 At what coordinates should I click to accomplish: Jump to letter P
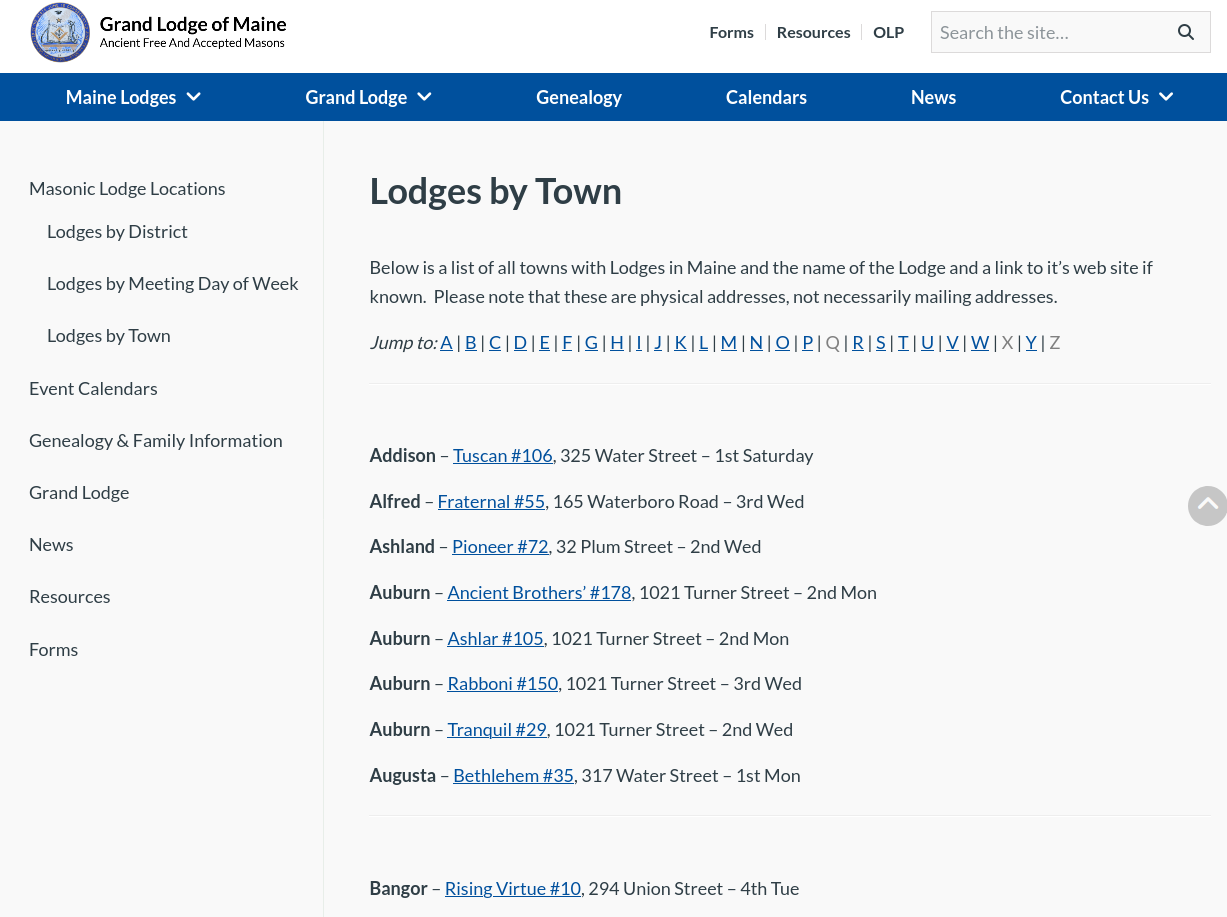coord(808,342)
